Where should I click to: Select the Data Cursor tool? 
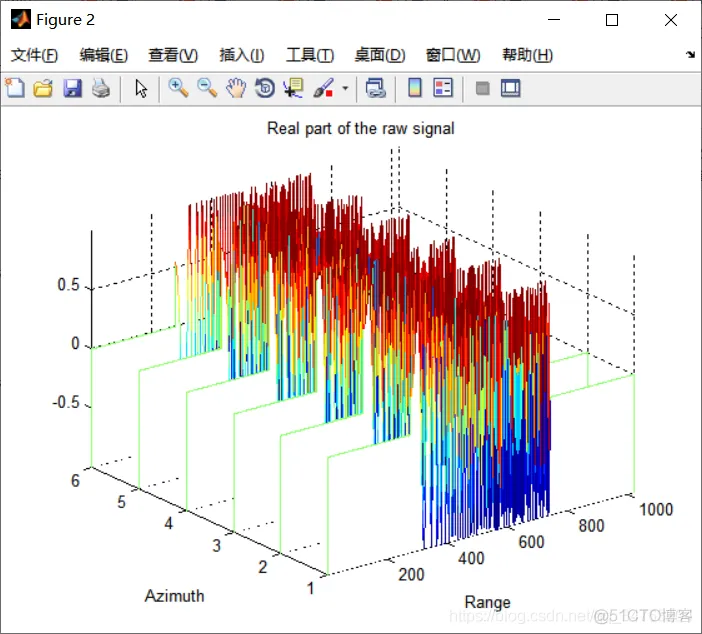click(x=294, y=88)
